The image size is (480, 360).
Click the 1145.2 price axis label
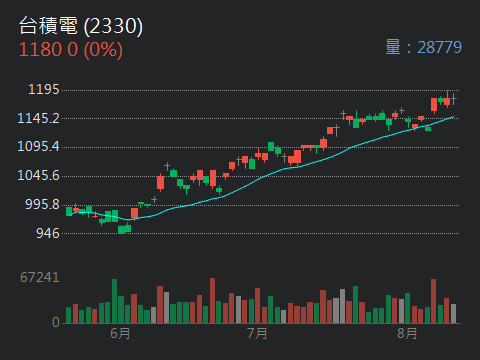click(38, 118)
